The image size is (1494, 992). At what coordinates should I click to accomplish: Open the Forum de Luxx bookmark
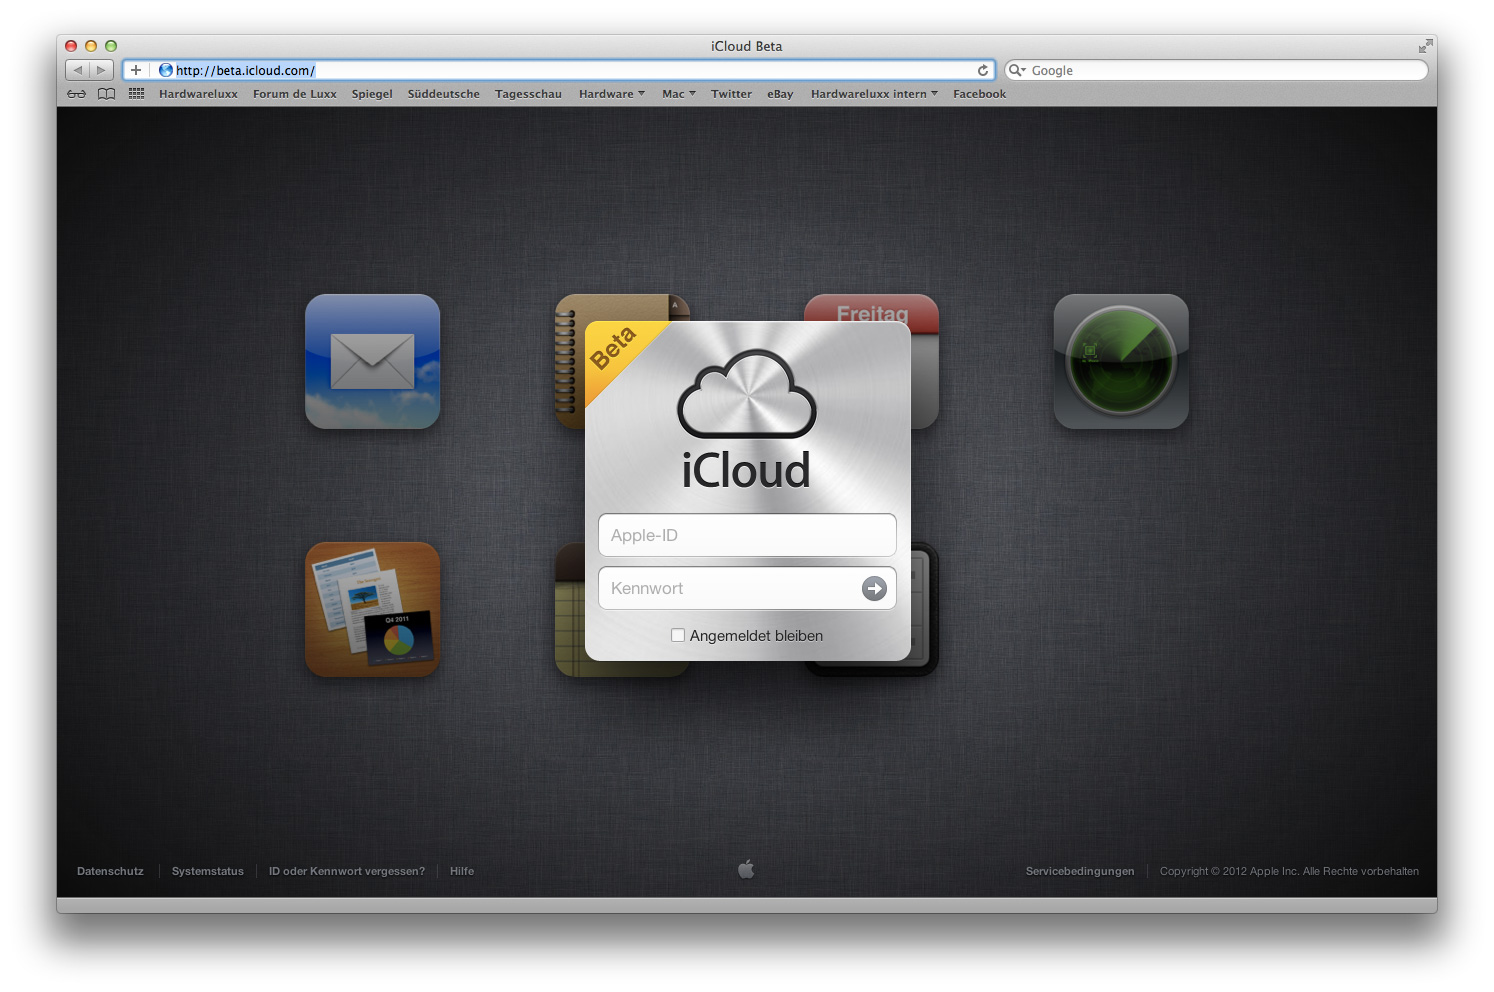295,94
